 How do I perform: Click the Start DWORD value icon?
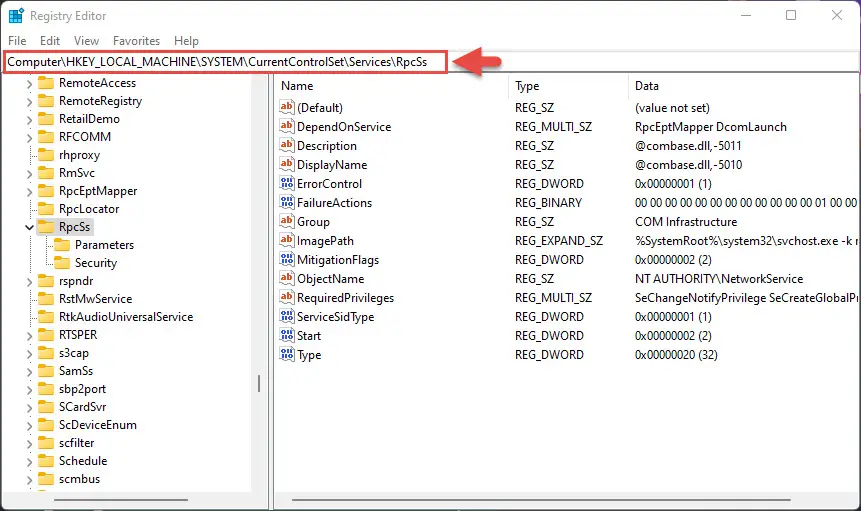287,335
